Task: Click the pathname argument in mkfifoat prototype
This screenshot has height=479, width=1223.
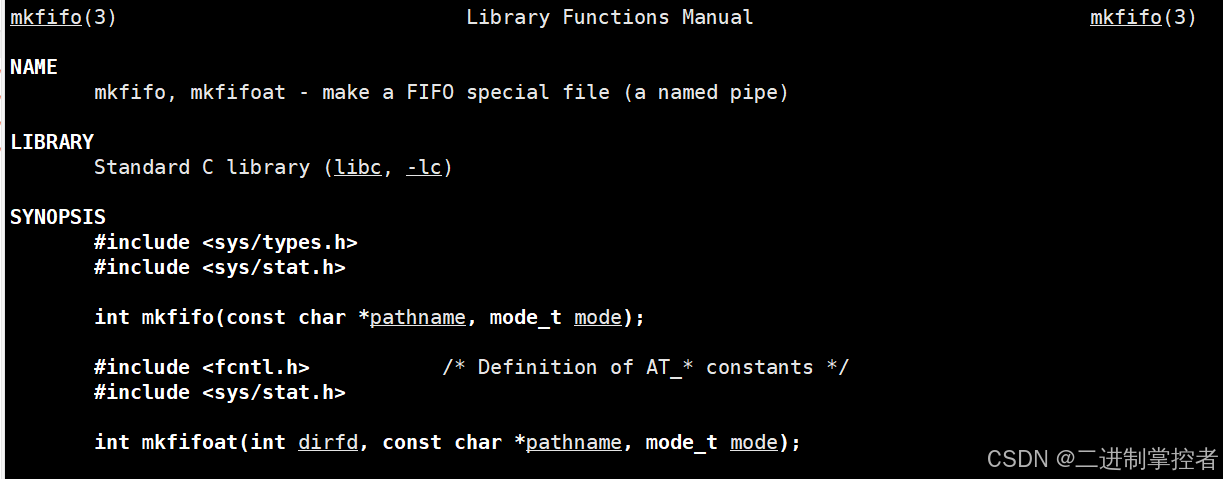Action: click(x=573, y=442)
